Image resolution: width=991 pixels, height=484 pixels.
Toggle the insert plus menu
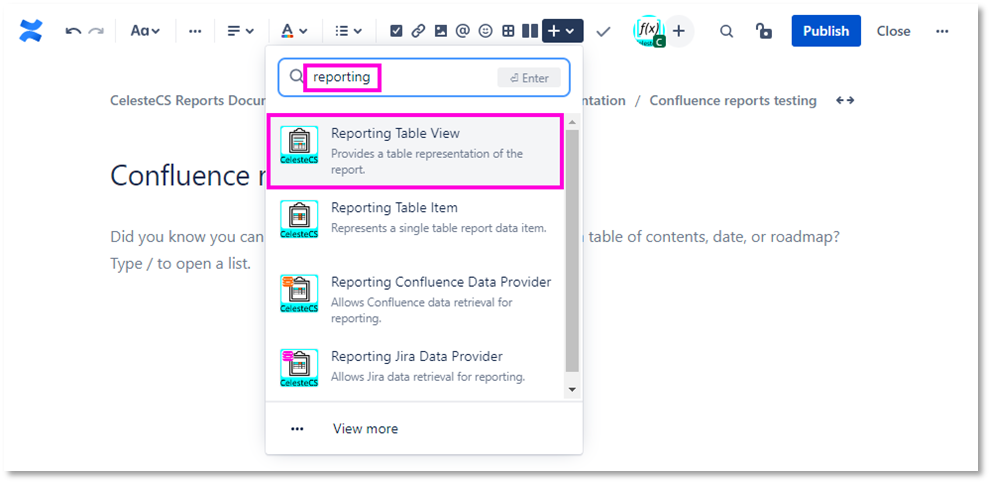click(562, 31)
